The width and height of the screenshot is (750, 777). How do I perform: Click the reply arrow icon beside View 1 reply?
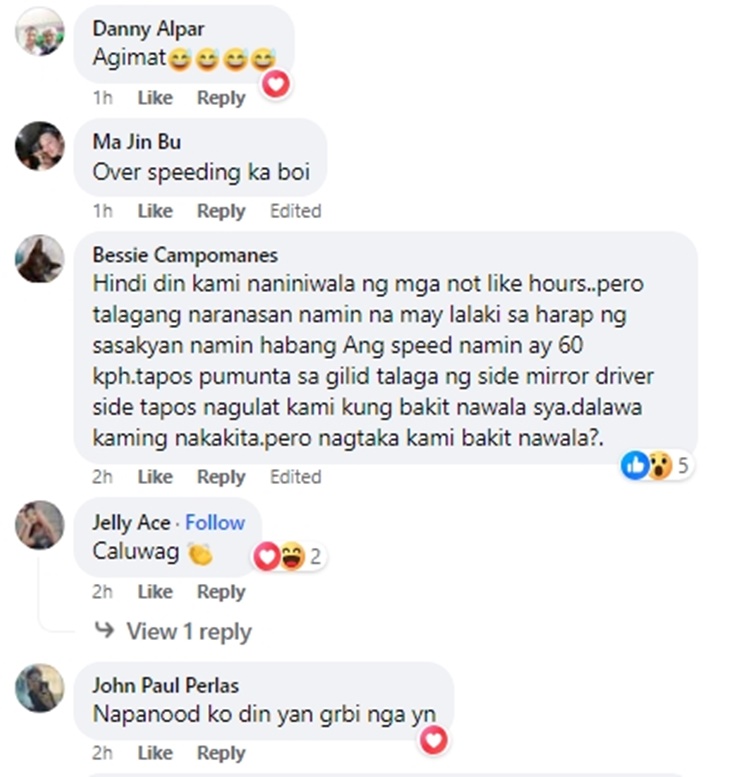pyautogui.click(x=104, y=630)
